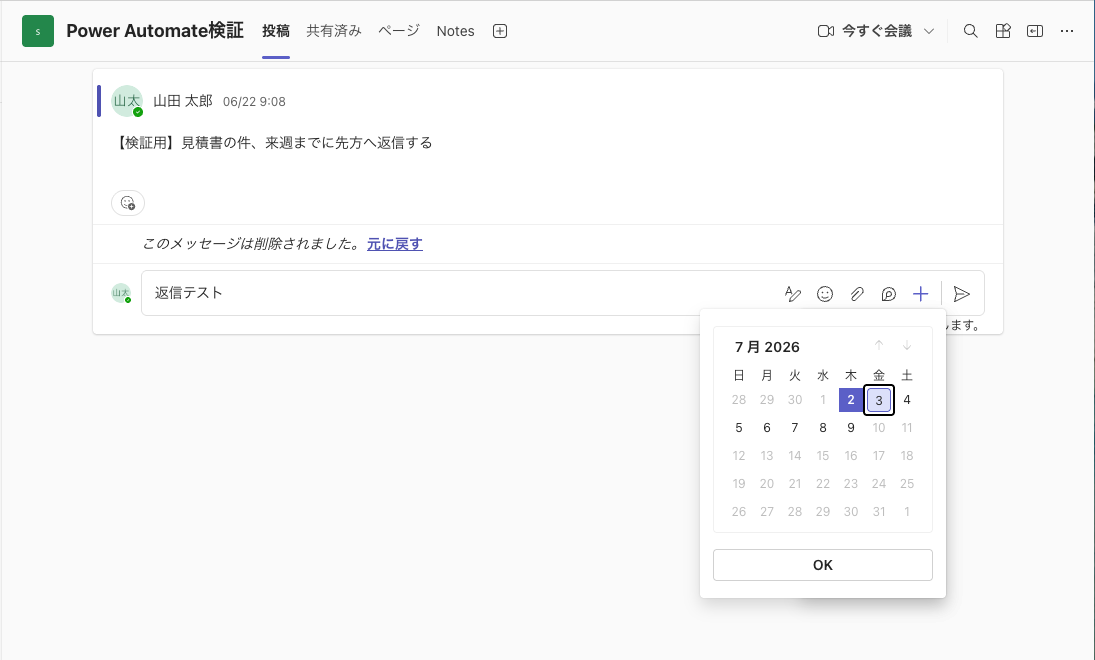Open the channel search magnifier icon
Screen dimensions: 1095x660
click(970, 31)
